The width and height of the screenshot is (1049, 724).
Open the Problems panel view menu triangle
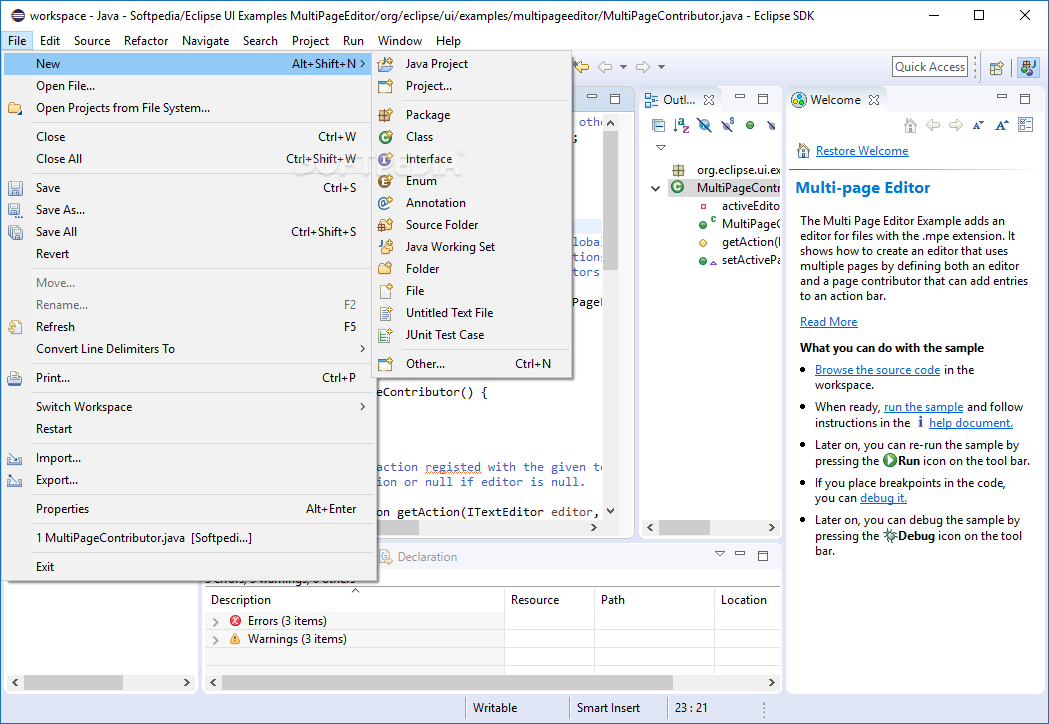pos(720,554)
